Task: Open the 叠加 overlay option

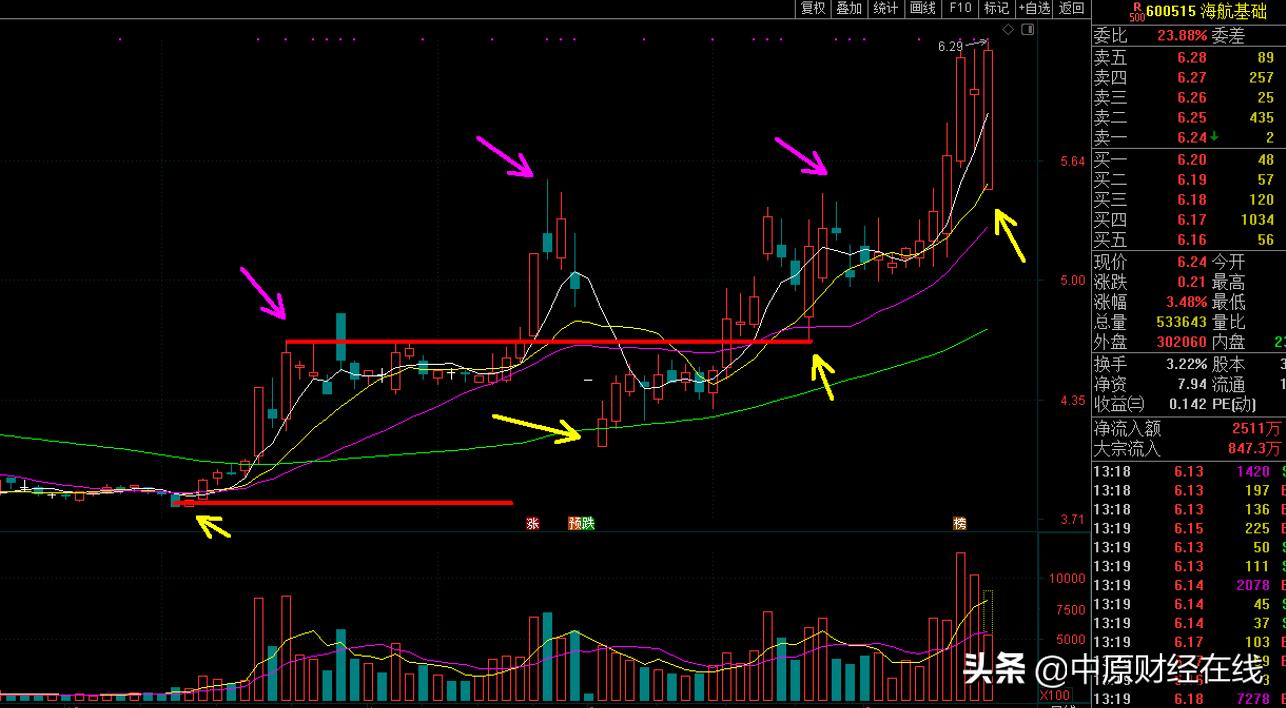Action: (849, 8)
